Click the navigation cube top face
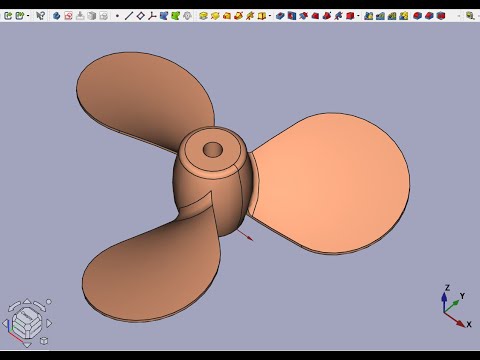The image size is (480, 360). coord(26,315)
